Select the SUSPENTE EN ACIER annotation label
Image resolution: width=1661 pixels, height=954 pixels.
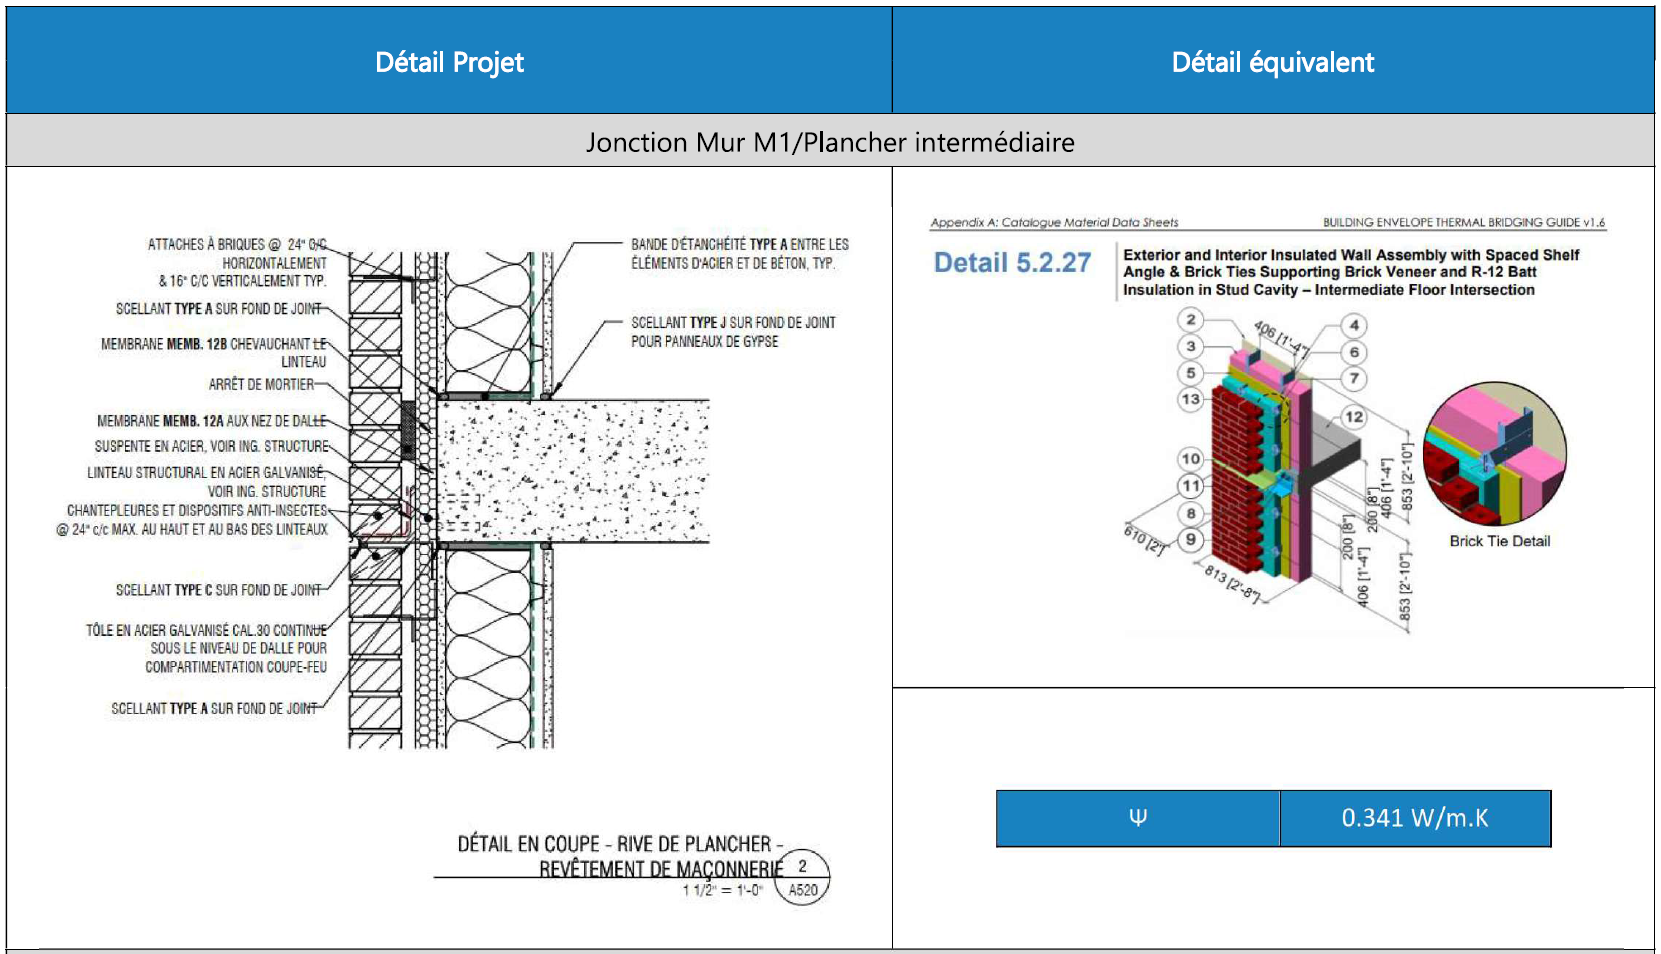[x=211, y=446]
